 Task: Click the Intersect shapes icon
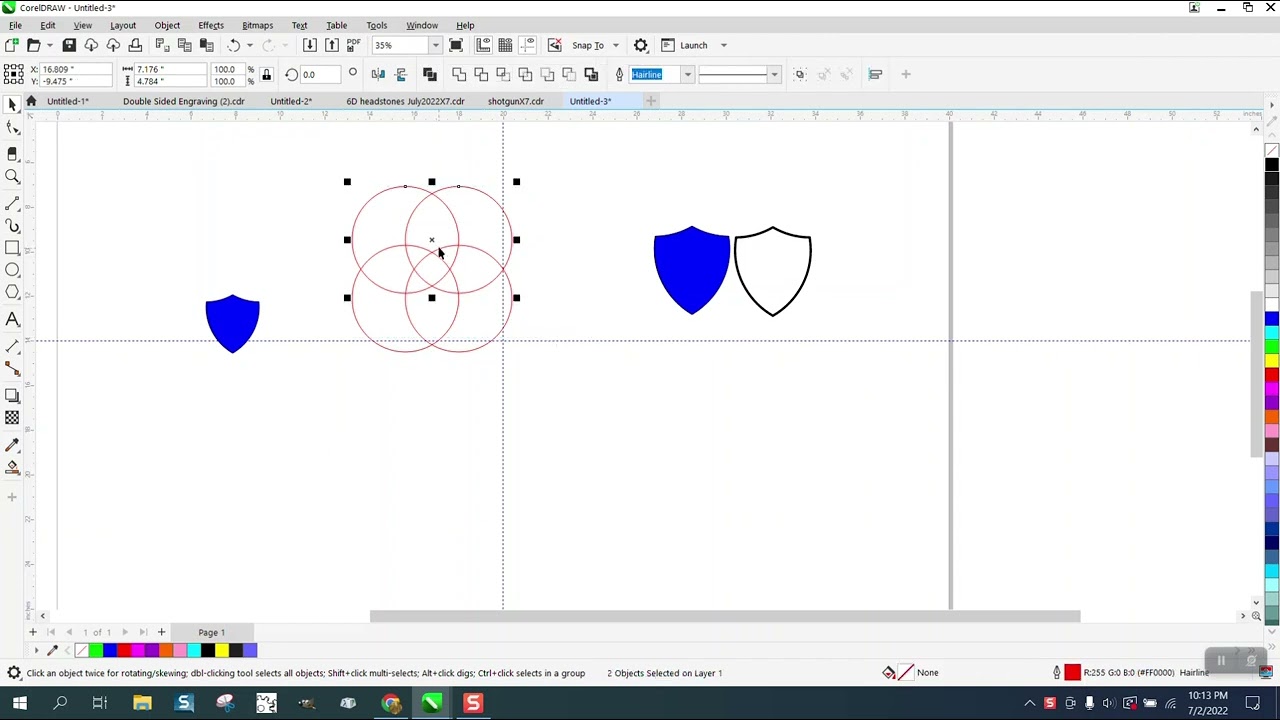point(503,74)
